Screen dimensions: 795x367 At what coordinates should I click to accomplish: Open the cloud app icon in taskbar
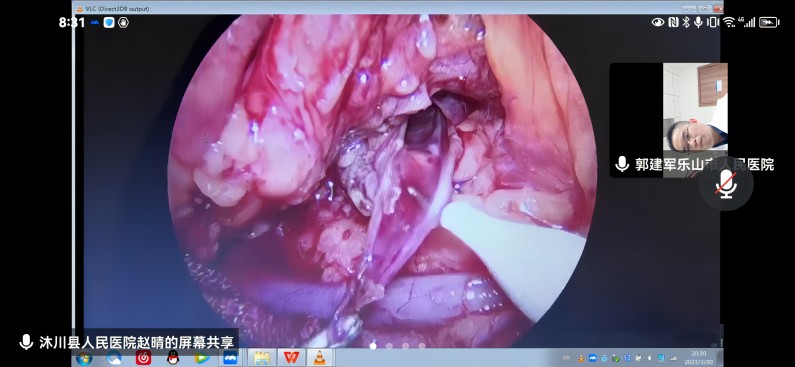point(114,358)
